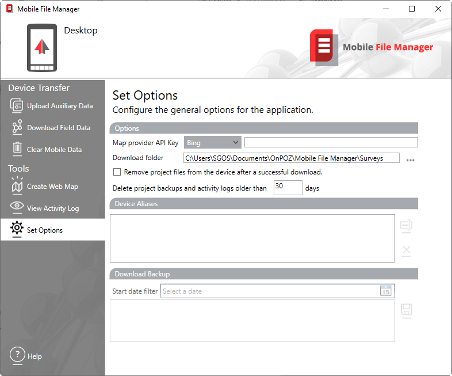Open the Download Field Data page
The height and width of the screenshot is (376, 452).
(x=53, y=127)
